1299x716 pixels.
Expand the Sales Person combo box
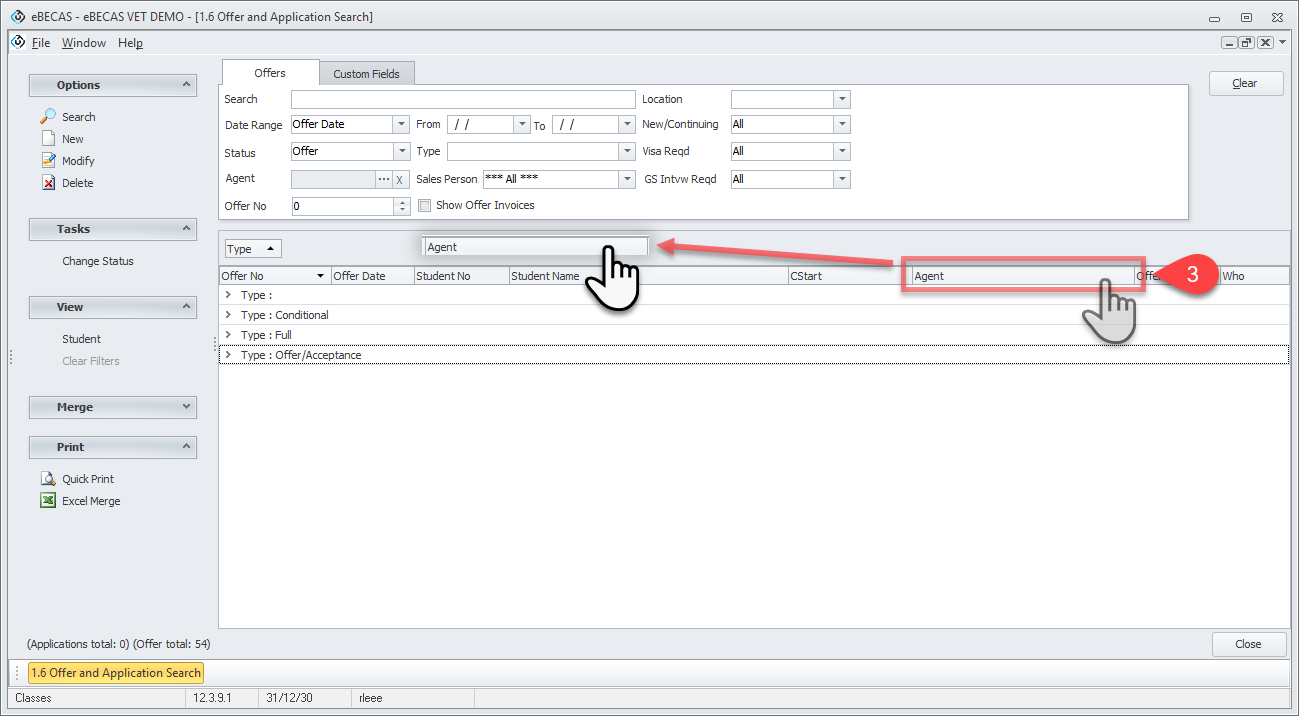[x=627, y=179]
